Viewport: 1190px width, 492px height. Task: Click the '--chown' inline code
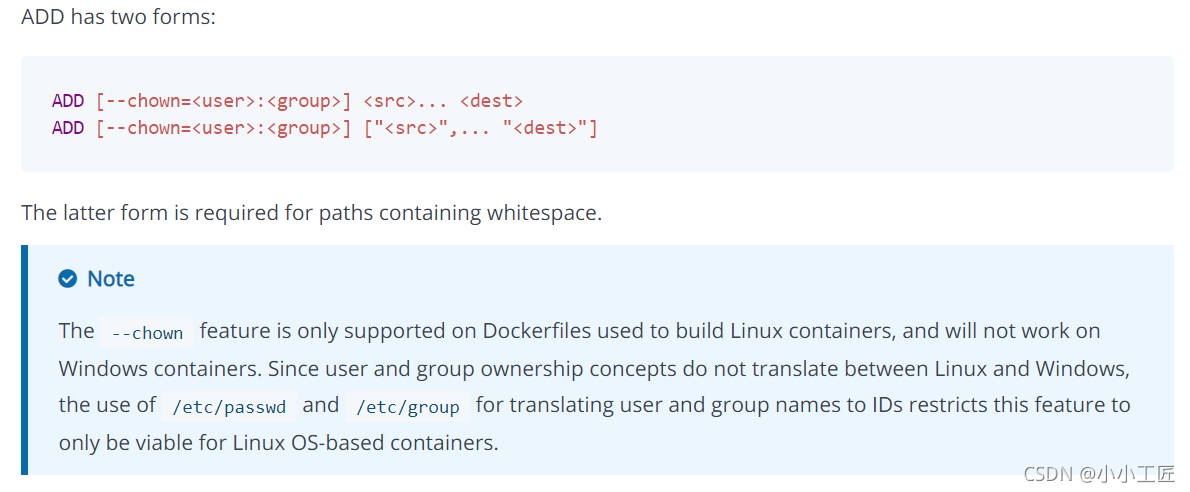(147, 333)
